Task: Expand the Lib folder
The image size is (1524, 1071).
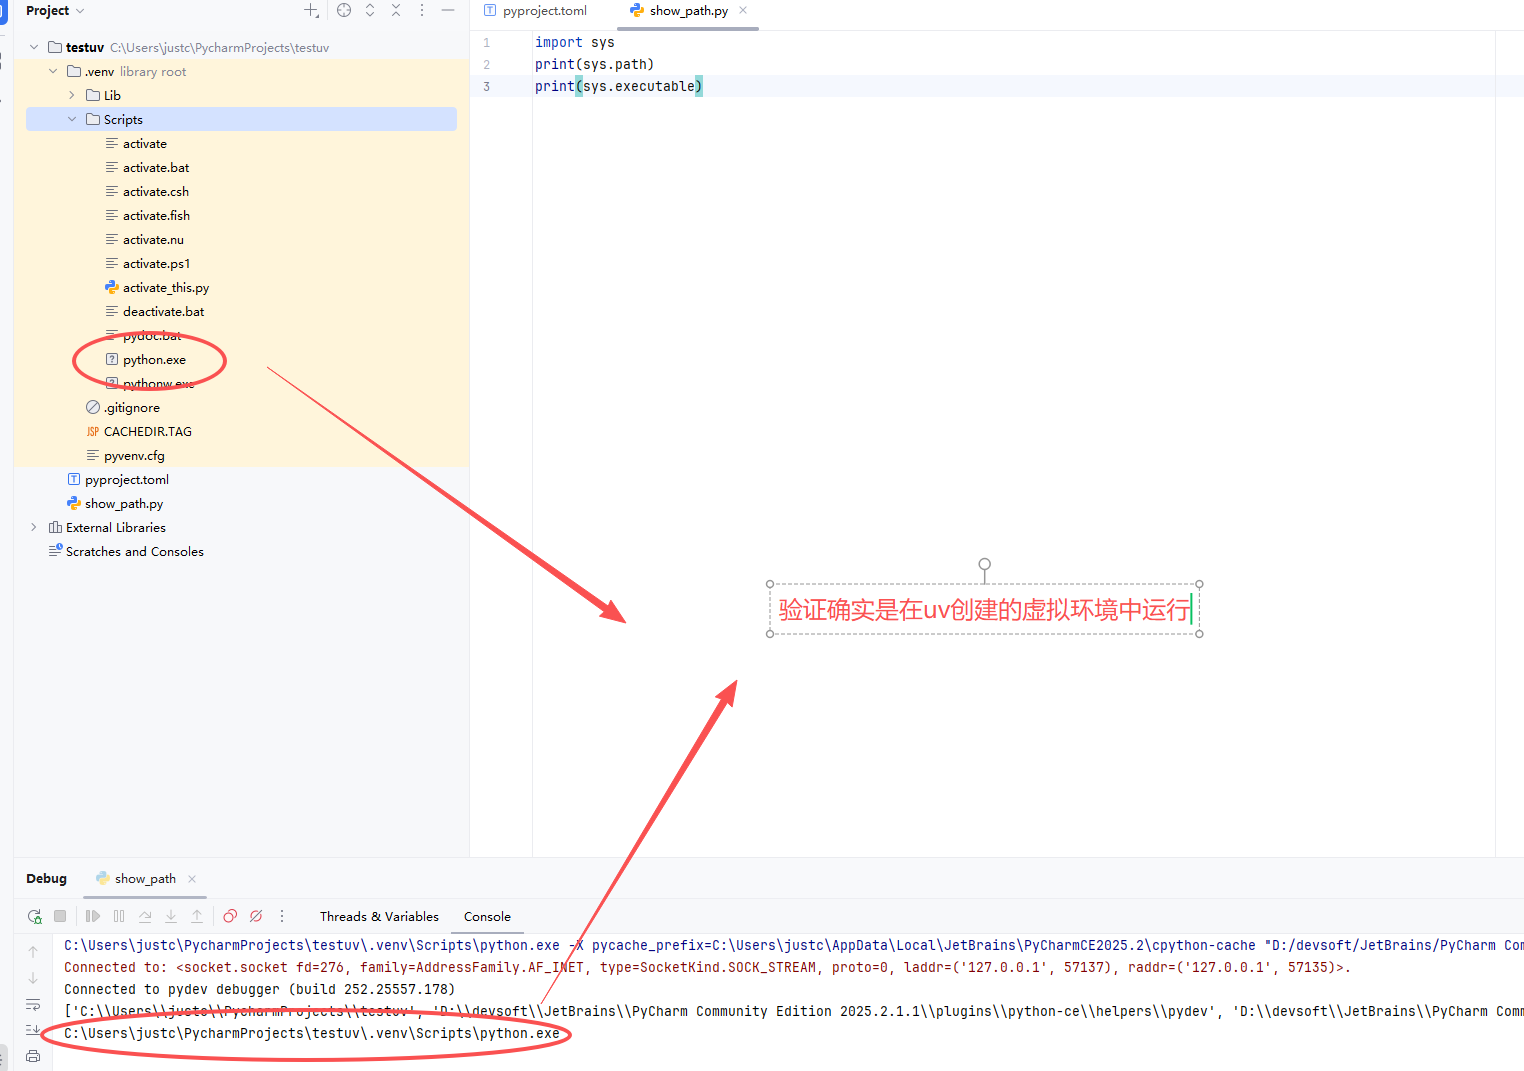Action: 72,96
